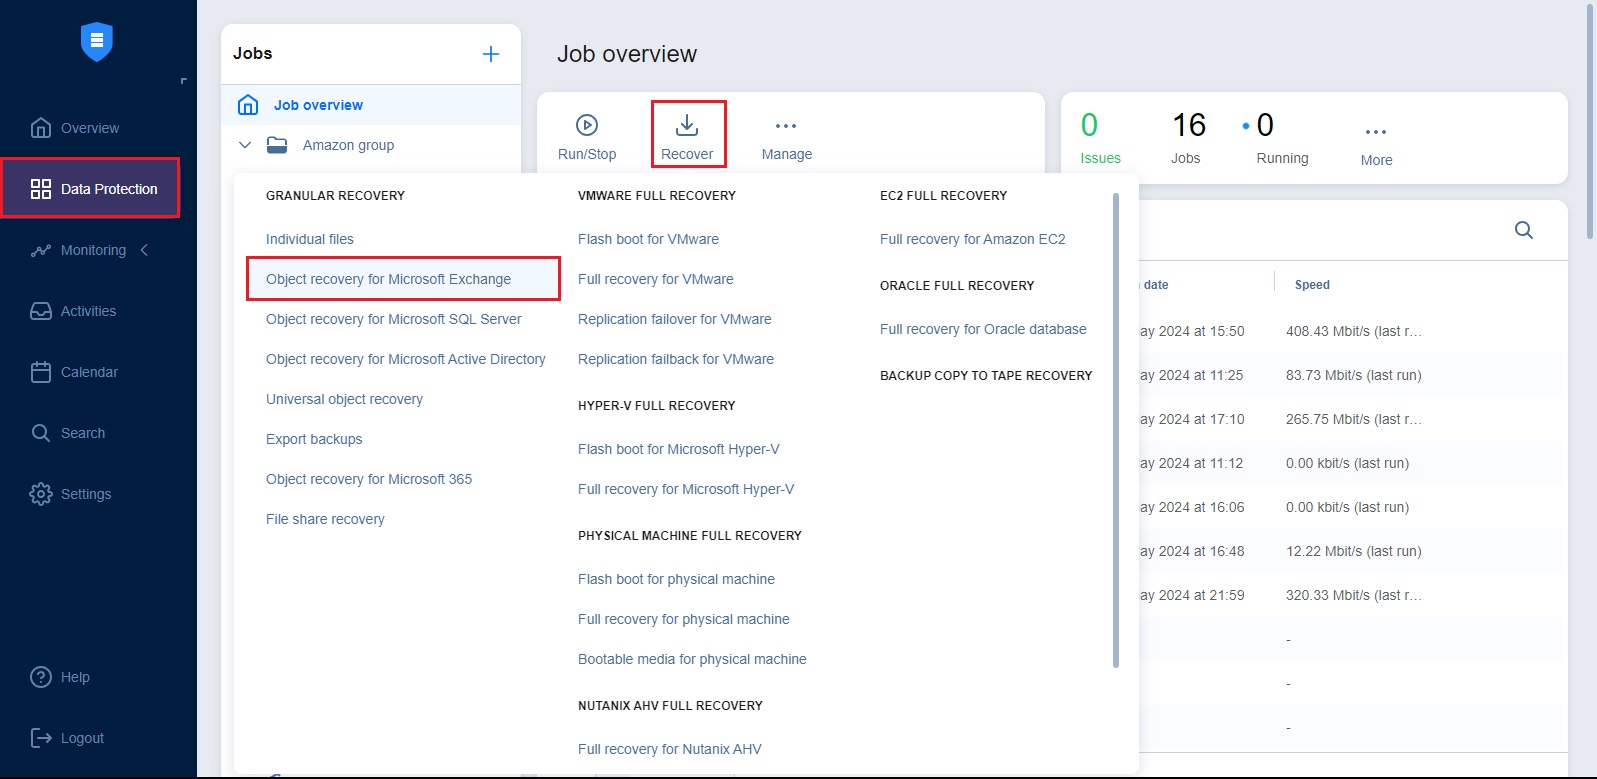The height and width of the screenshot is (779, 1597).
Task: Click the Run/Stop play icon
Action: pos(587,125)
